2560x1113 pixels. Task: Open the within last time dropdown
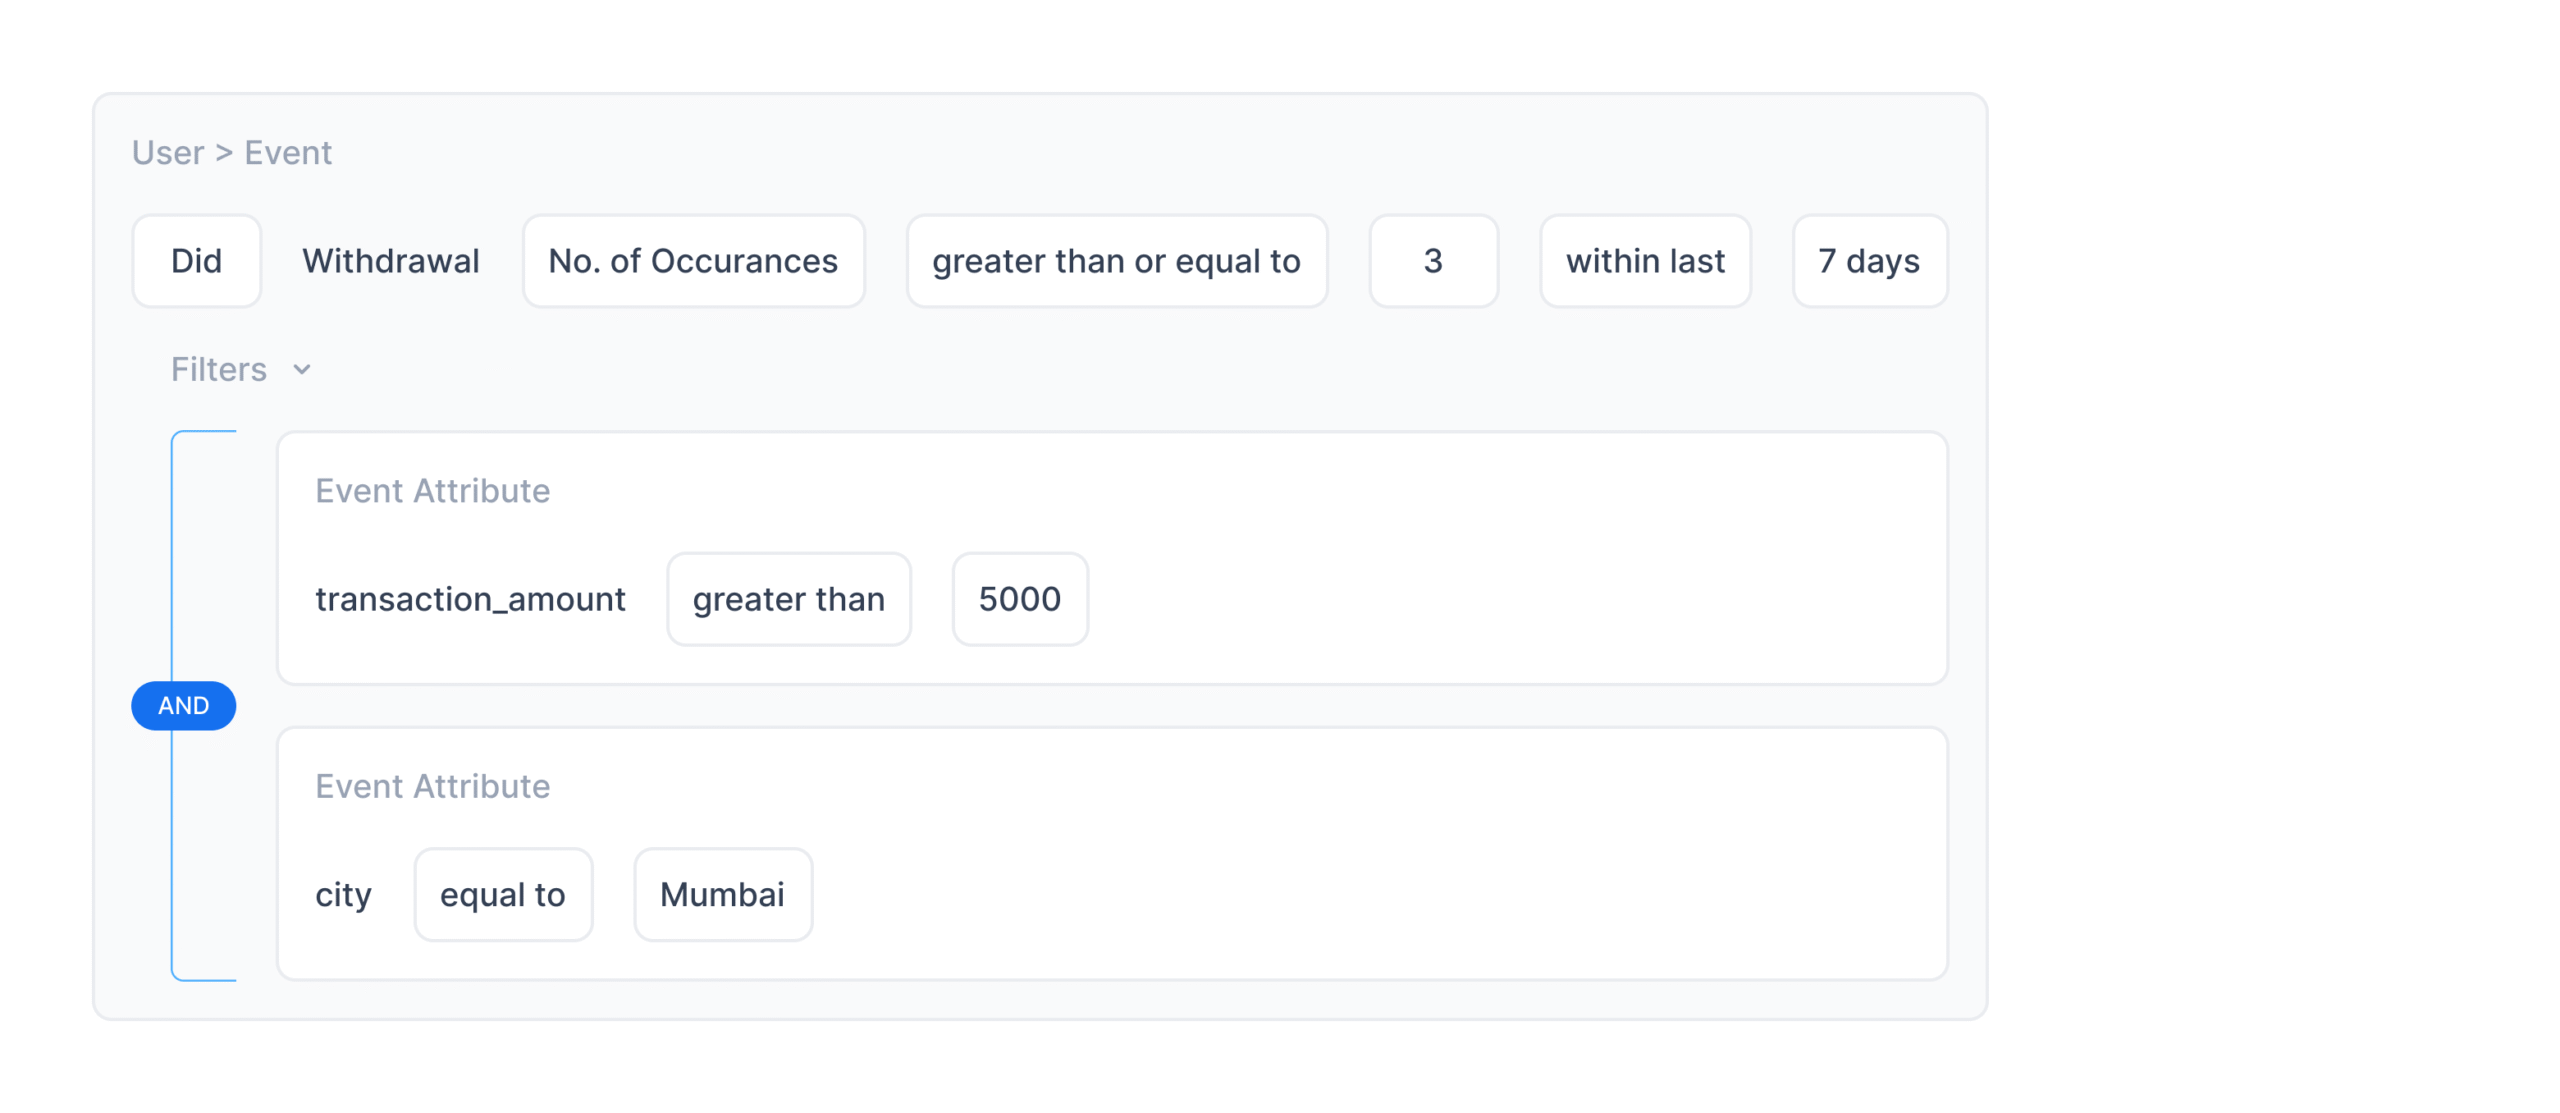[x=1644, y=261]
